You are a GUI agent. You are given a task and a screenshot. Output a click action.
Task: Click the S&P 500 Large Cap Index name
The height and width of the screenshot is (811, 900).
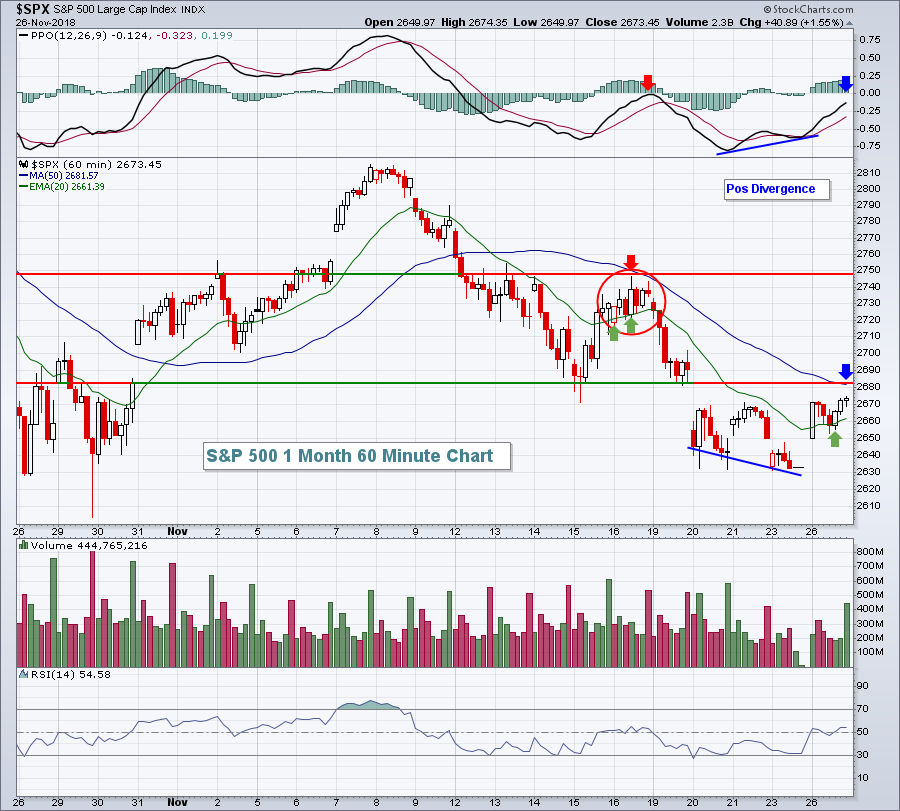coord(116,10)
